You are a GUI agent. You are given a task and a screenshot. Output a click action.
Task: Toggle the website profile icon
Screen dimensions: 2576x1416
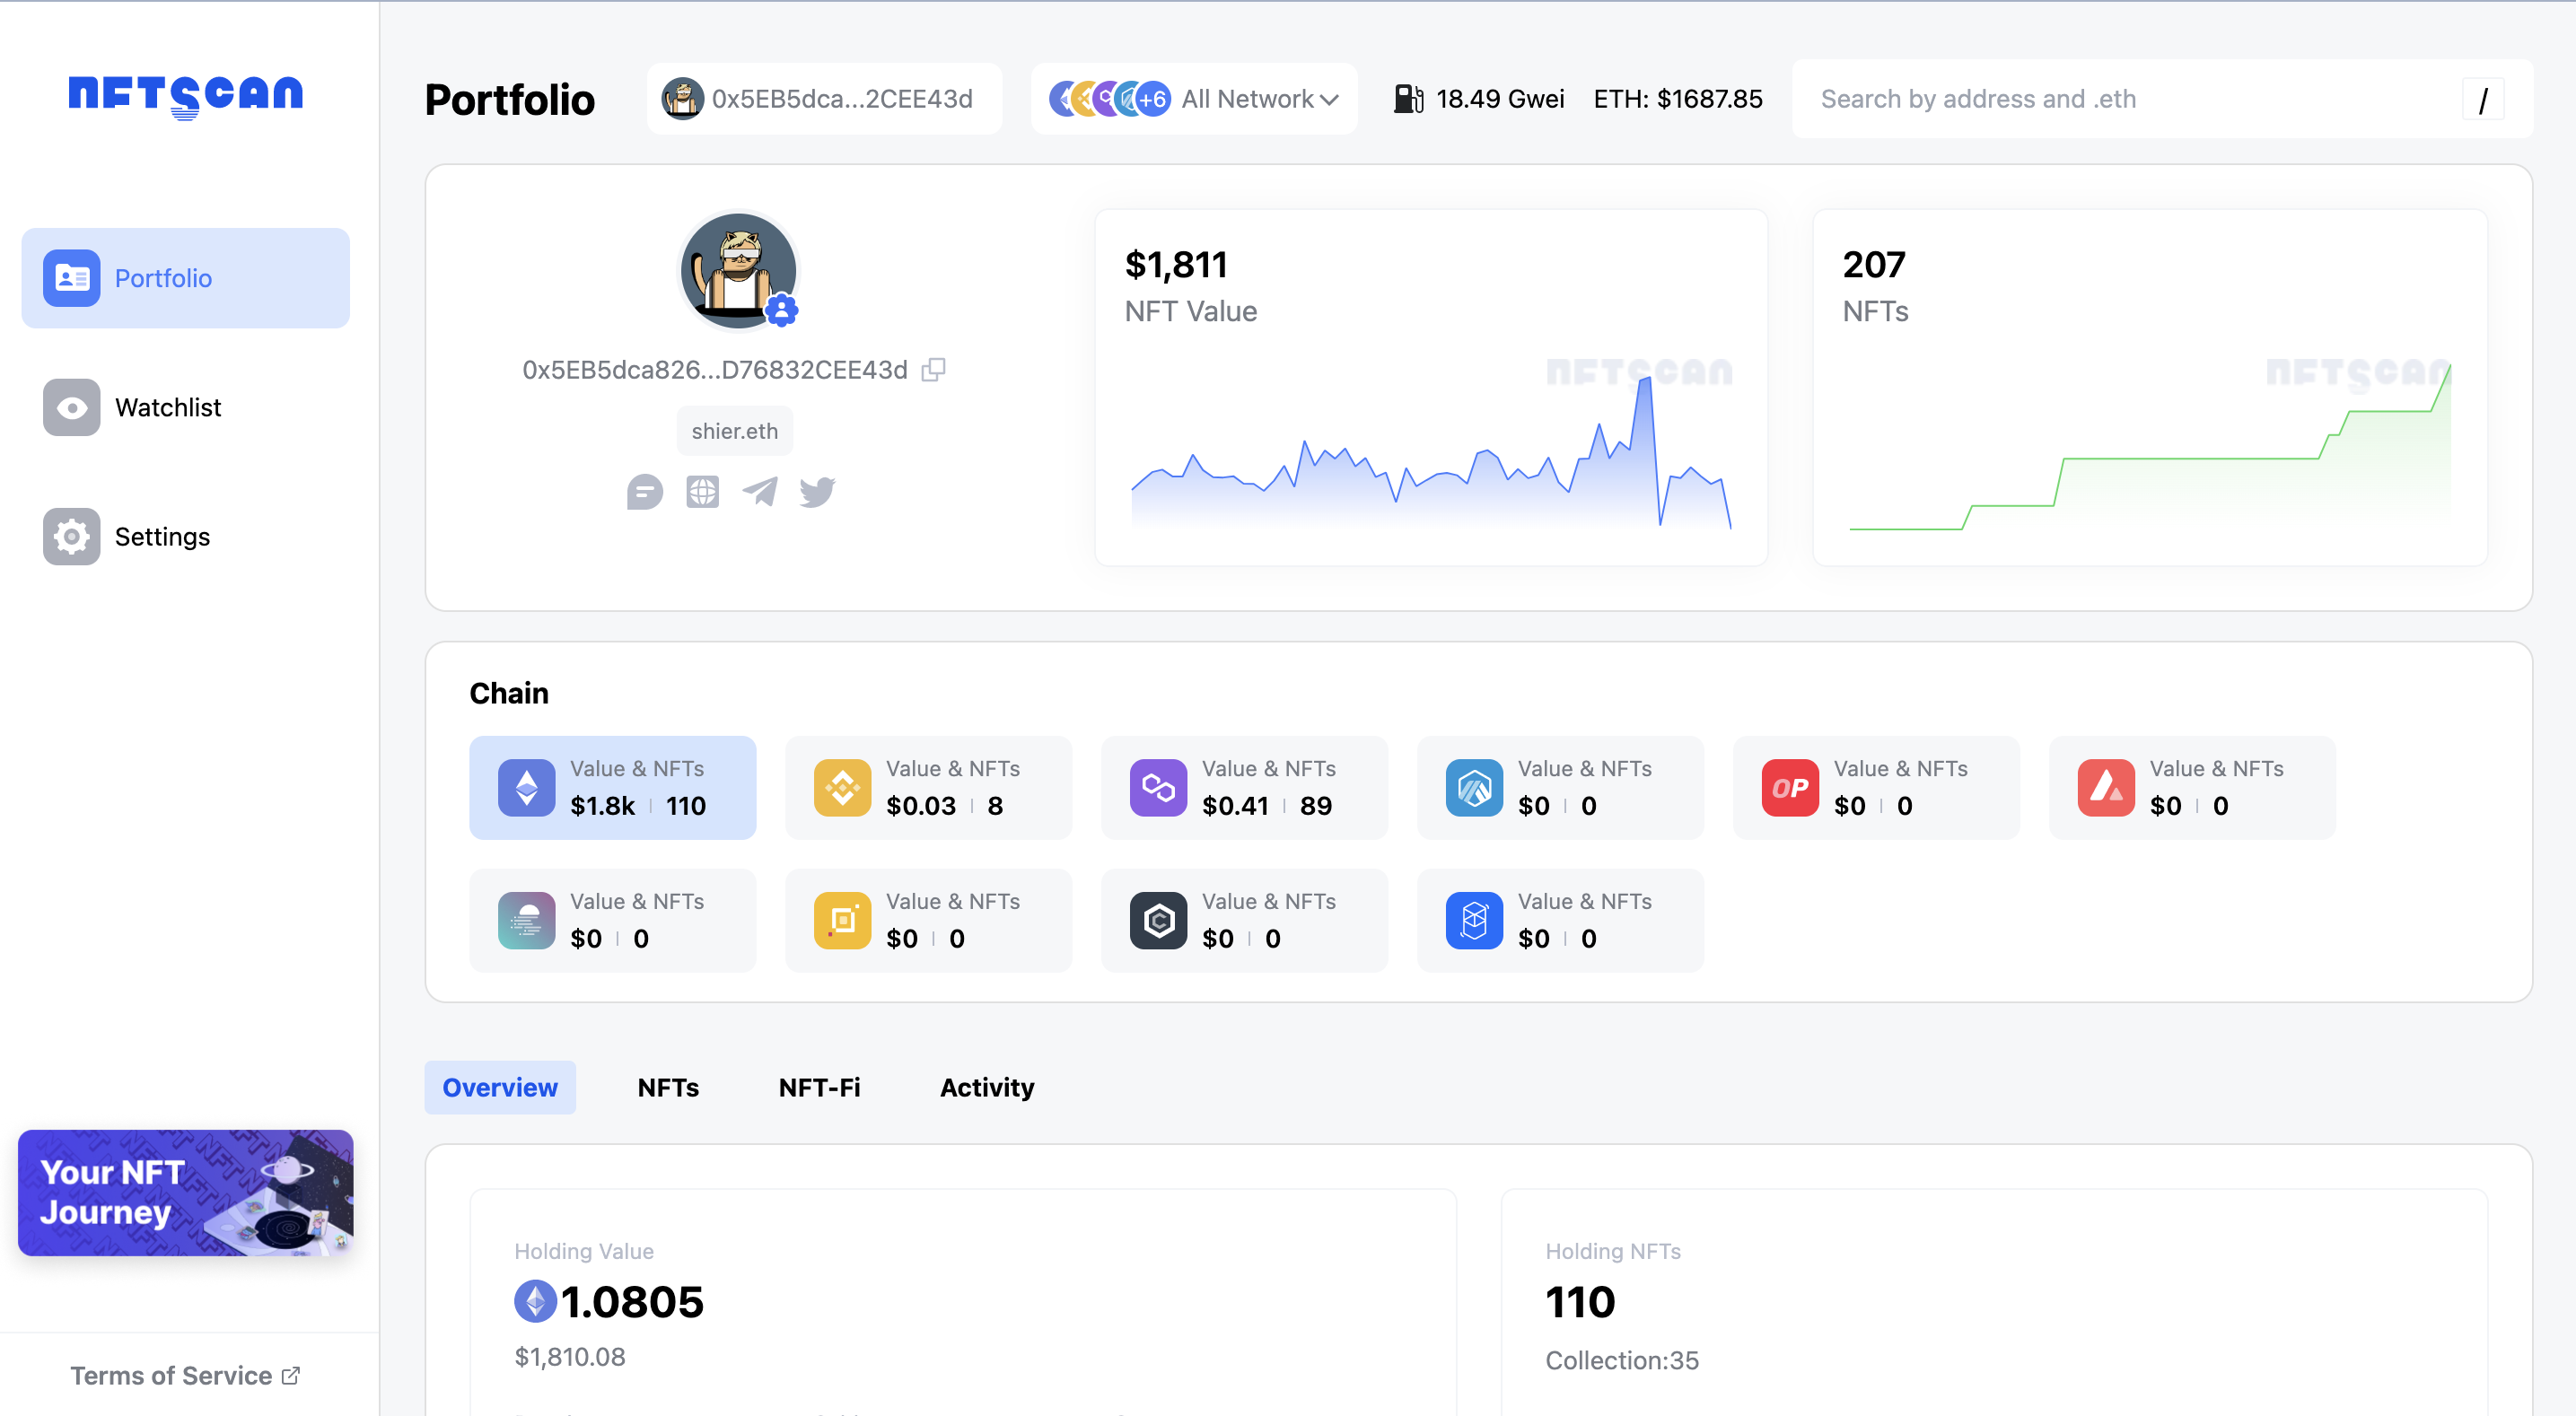701,492
